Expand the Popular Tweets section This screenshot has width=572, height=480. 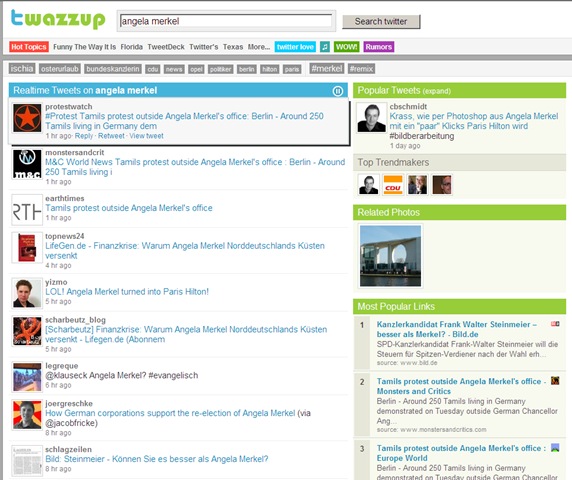coord(437,91)
